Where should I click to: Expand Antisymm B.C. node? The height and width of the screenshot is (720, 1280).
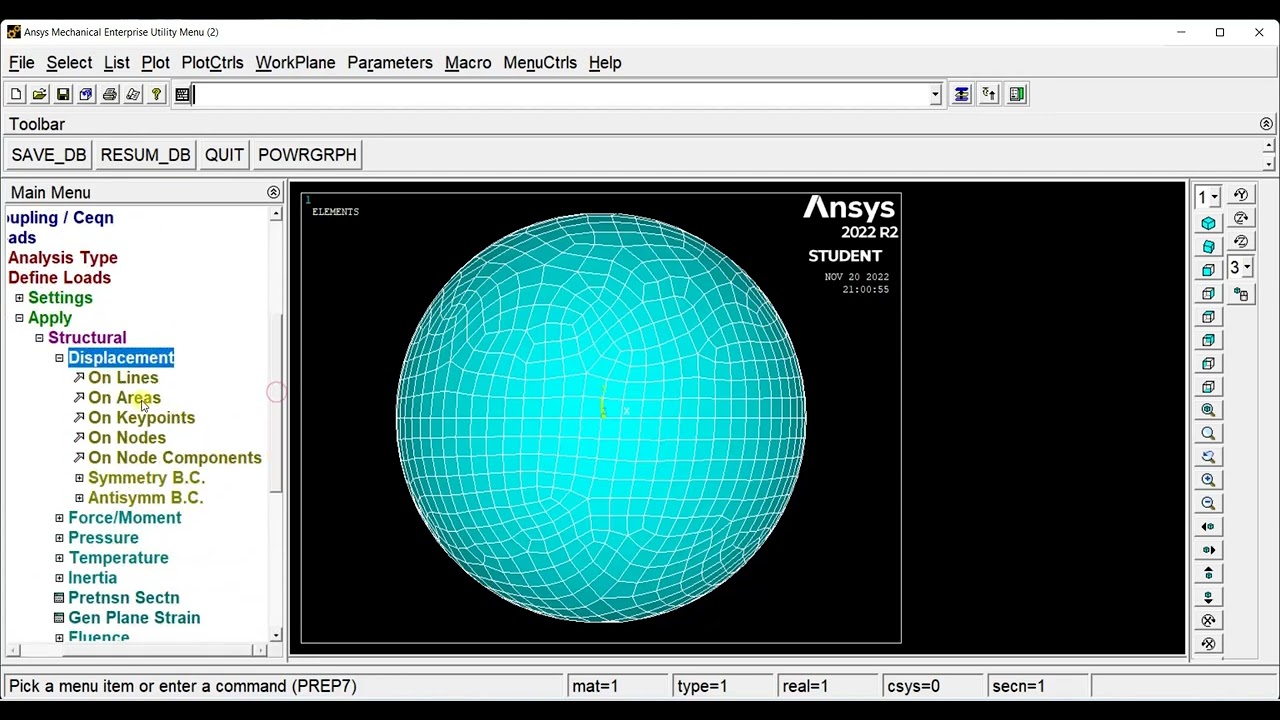tap(79, 498)
